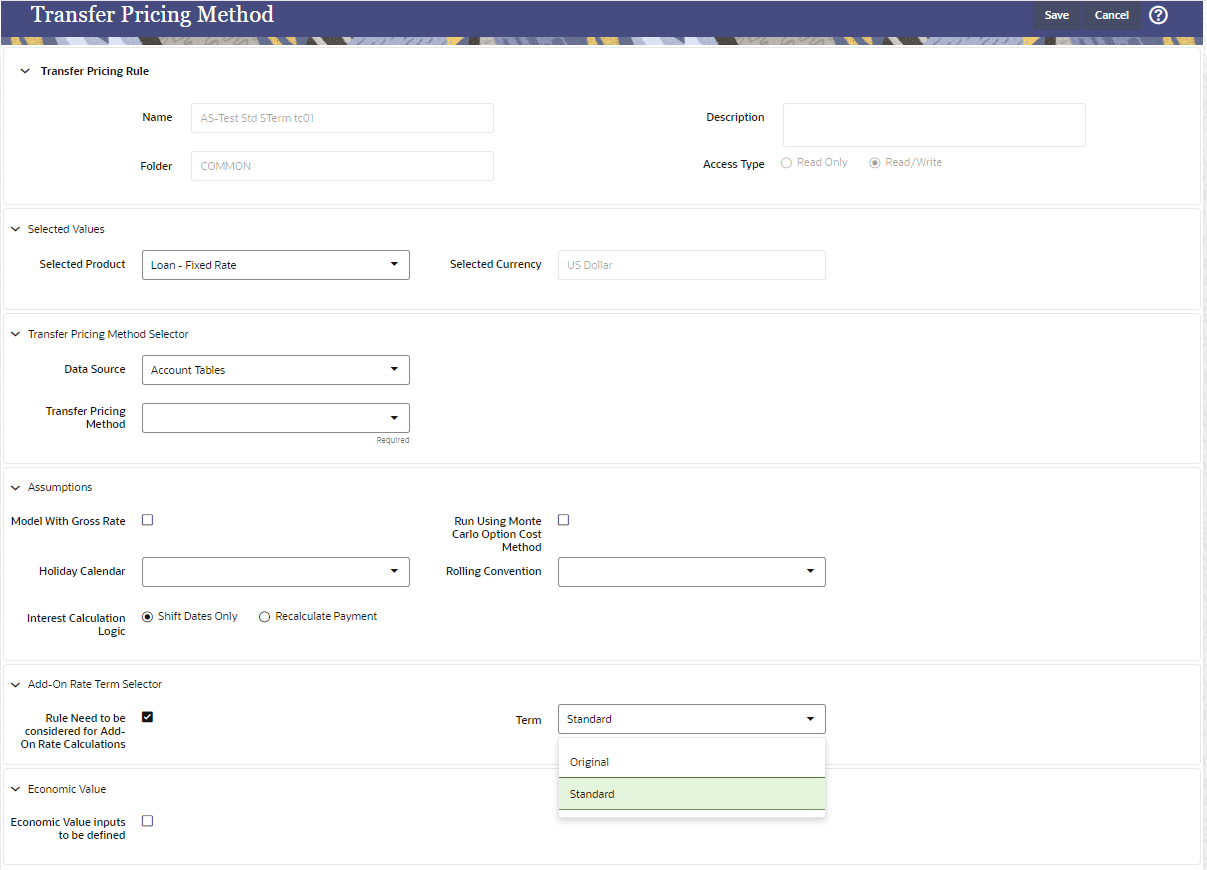1207x870 pixels.
Task: Click the Description text box
Action: tap(933, 124)
